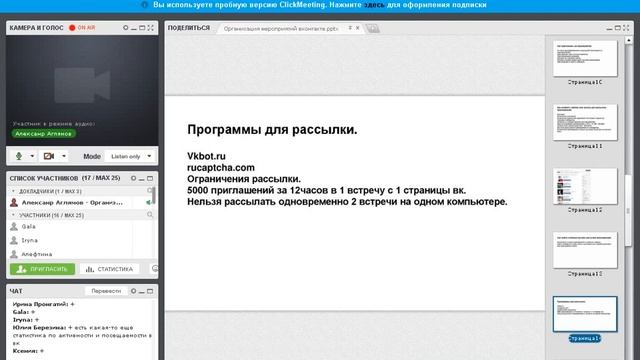The width and height of the screenshot is (640, 360).
Task: Open slide thumbnail Страница 13
Action: pyautogui.click(x=585, y=250)
